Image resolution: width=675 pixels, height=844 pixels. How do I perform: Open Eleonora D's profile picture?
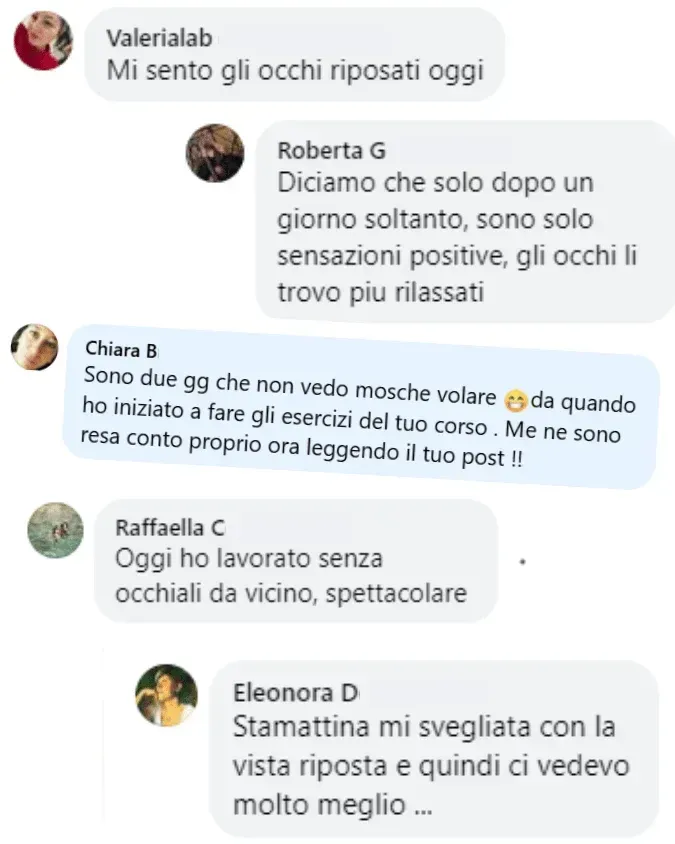[x=166, y=695]
